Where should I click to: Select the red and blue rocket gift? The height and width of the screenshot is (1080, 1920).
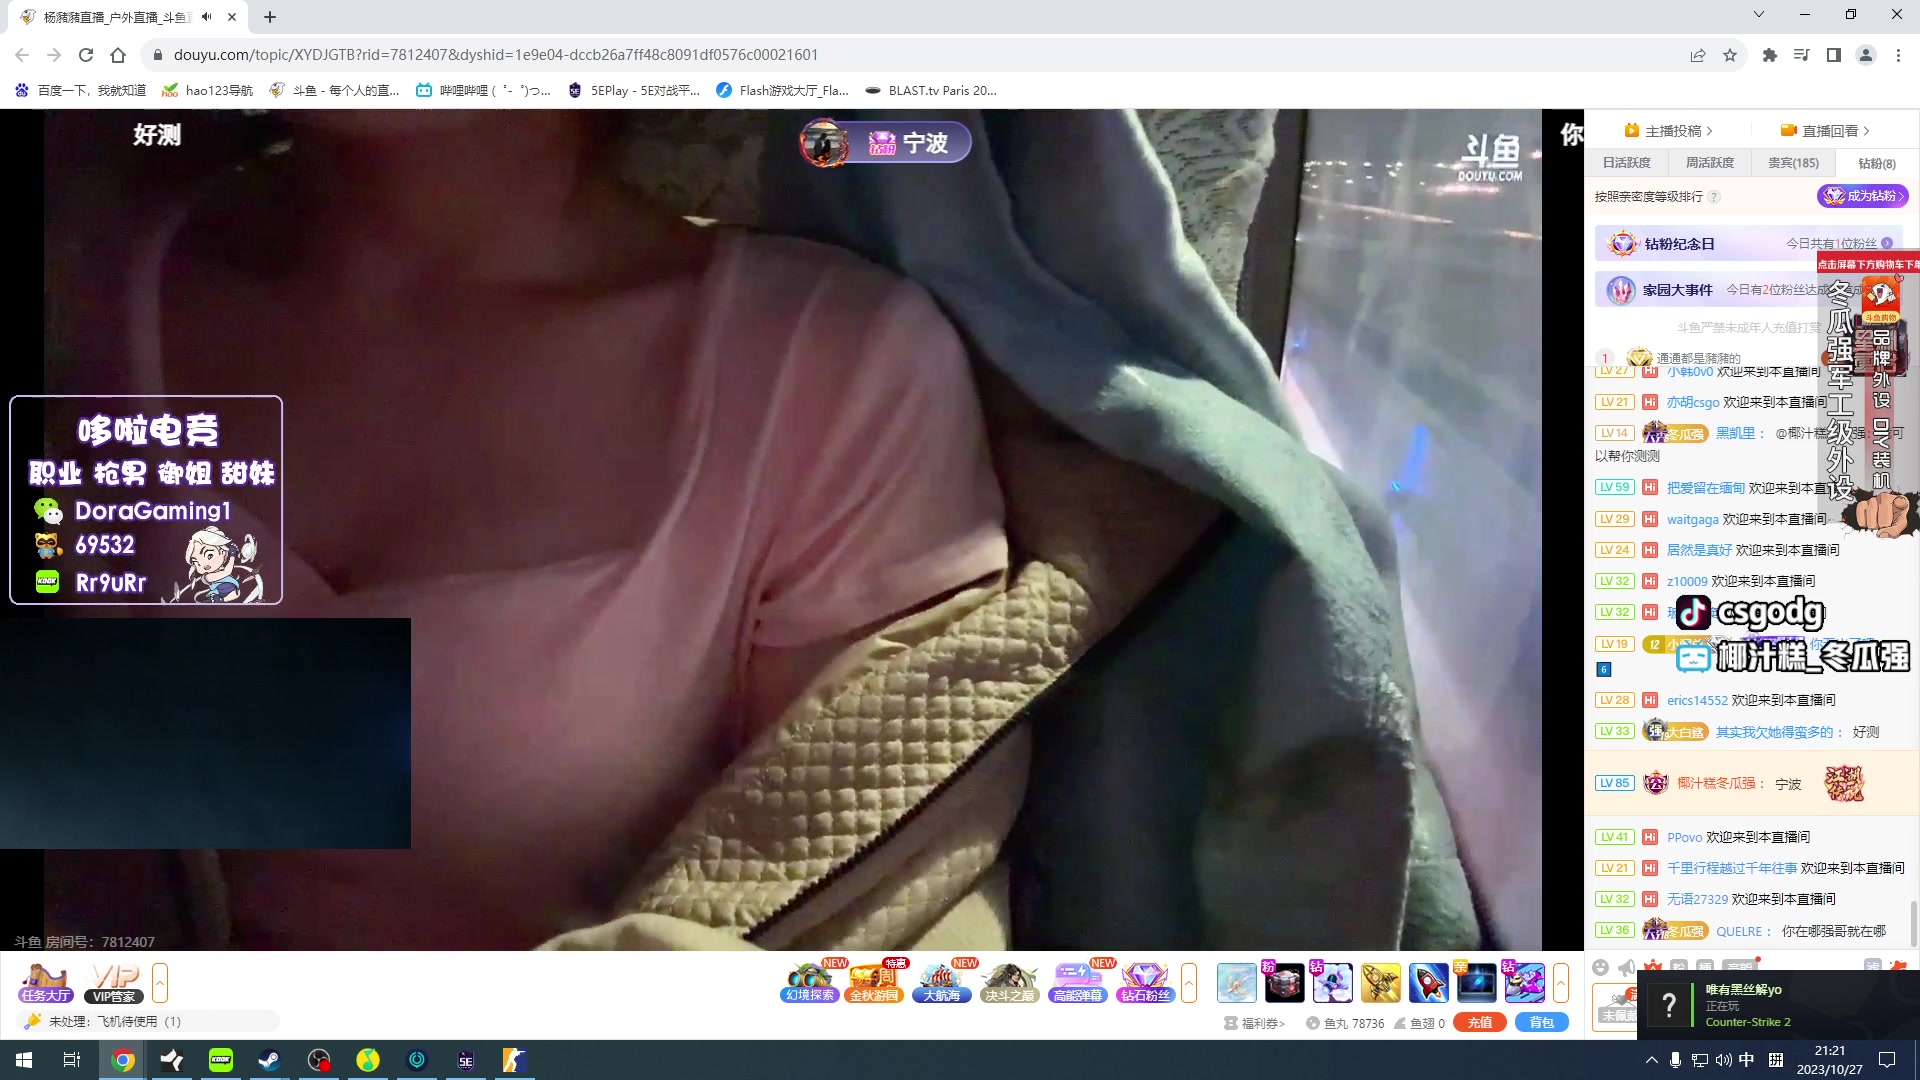click(1428, 982)
